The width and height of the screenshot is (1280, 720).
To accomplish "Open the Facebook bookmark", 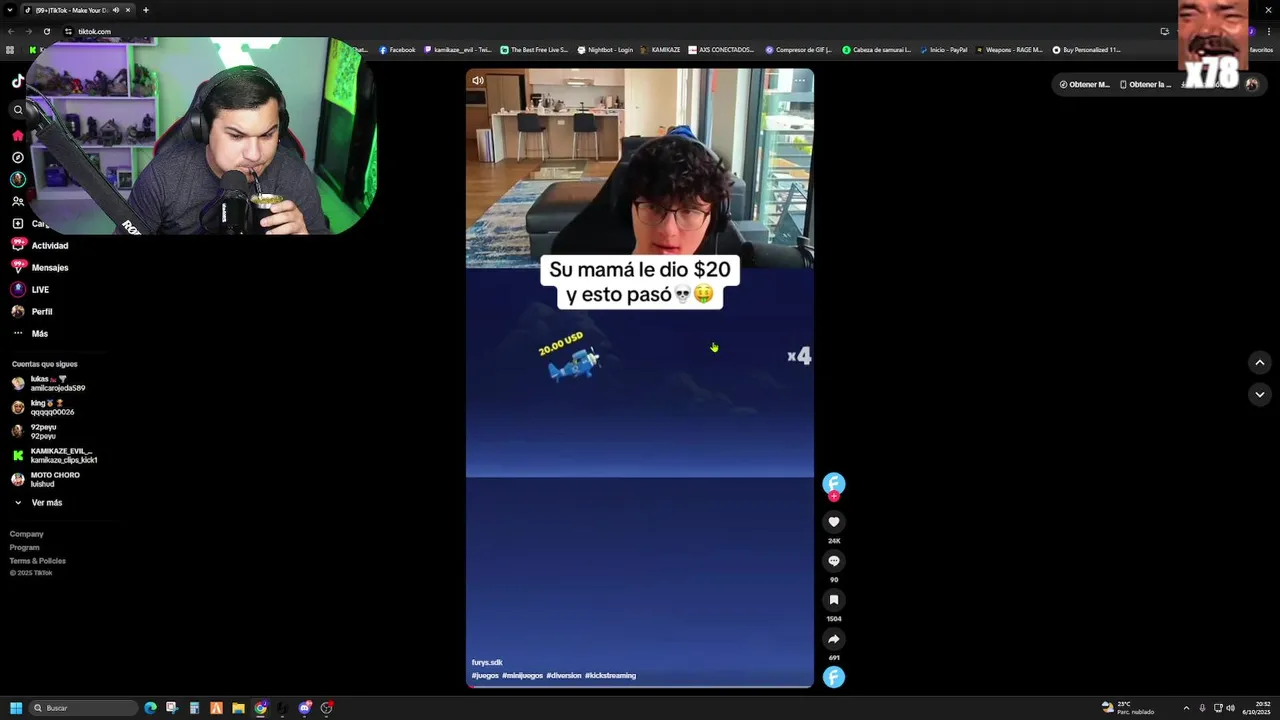I will pos(397,49).
